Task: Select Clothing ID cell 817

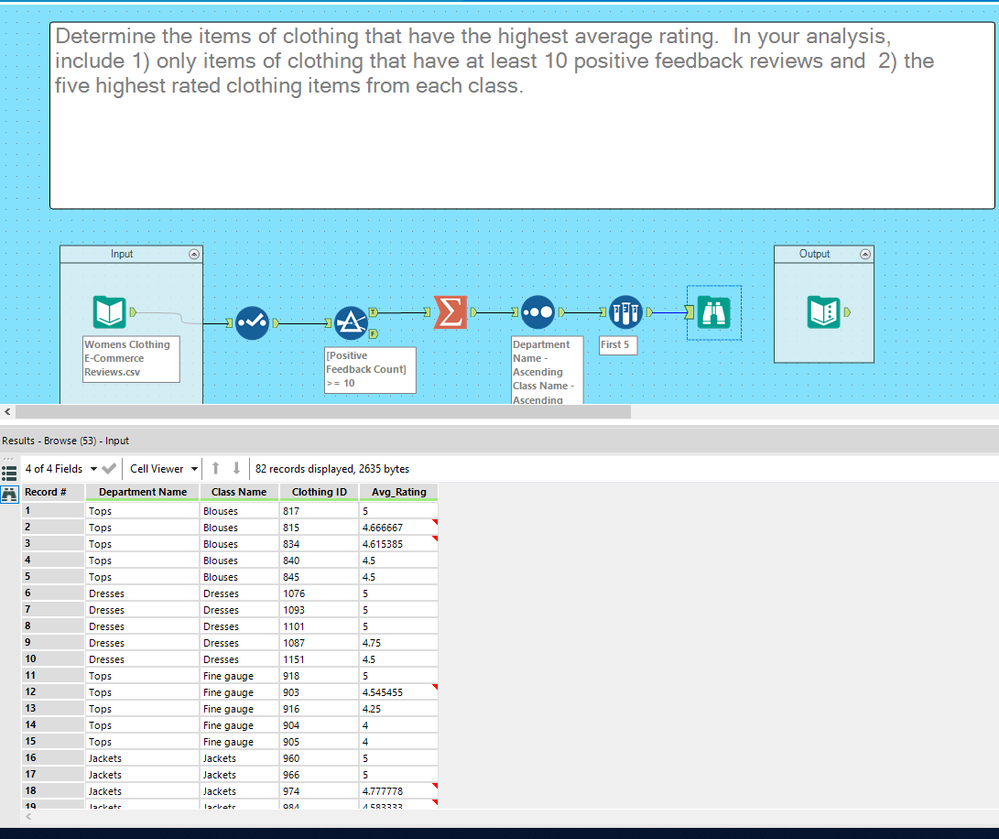Action: point(319,511)
